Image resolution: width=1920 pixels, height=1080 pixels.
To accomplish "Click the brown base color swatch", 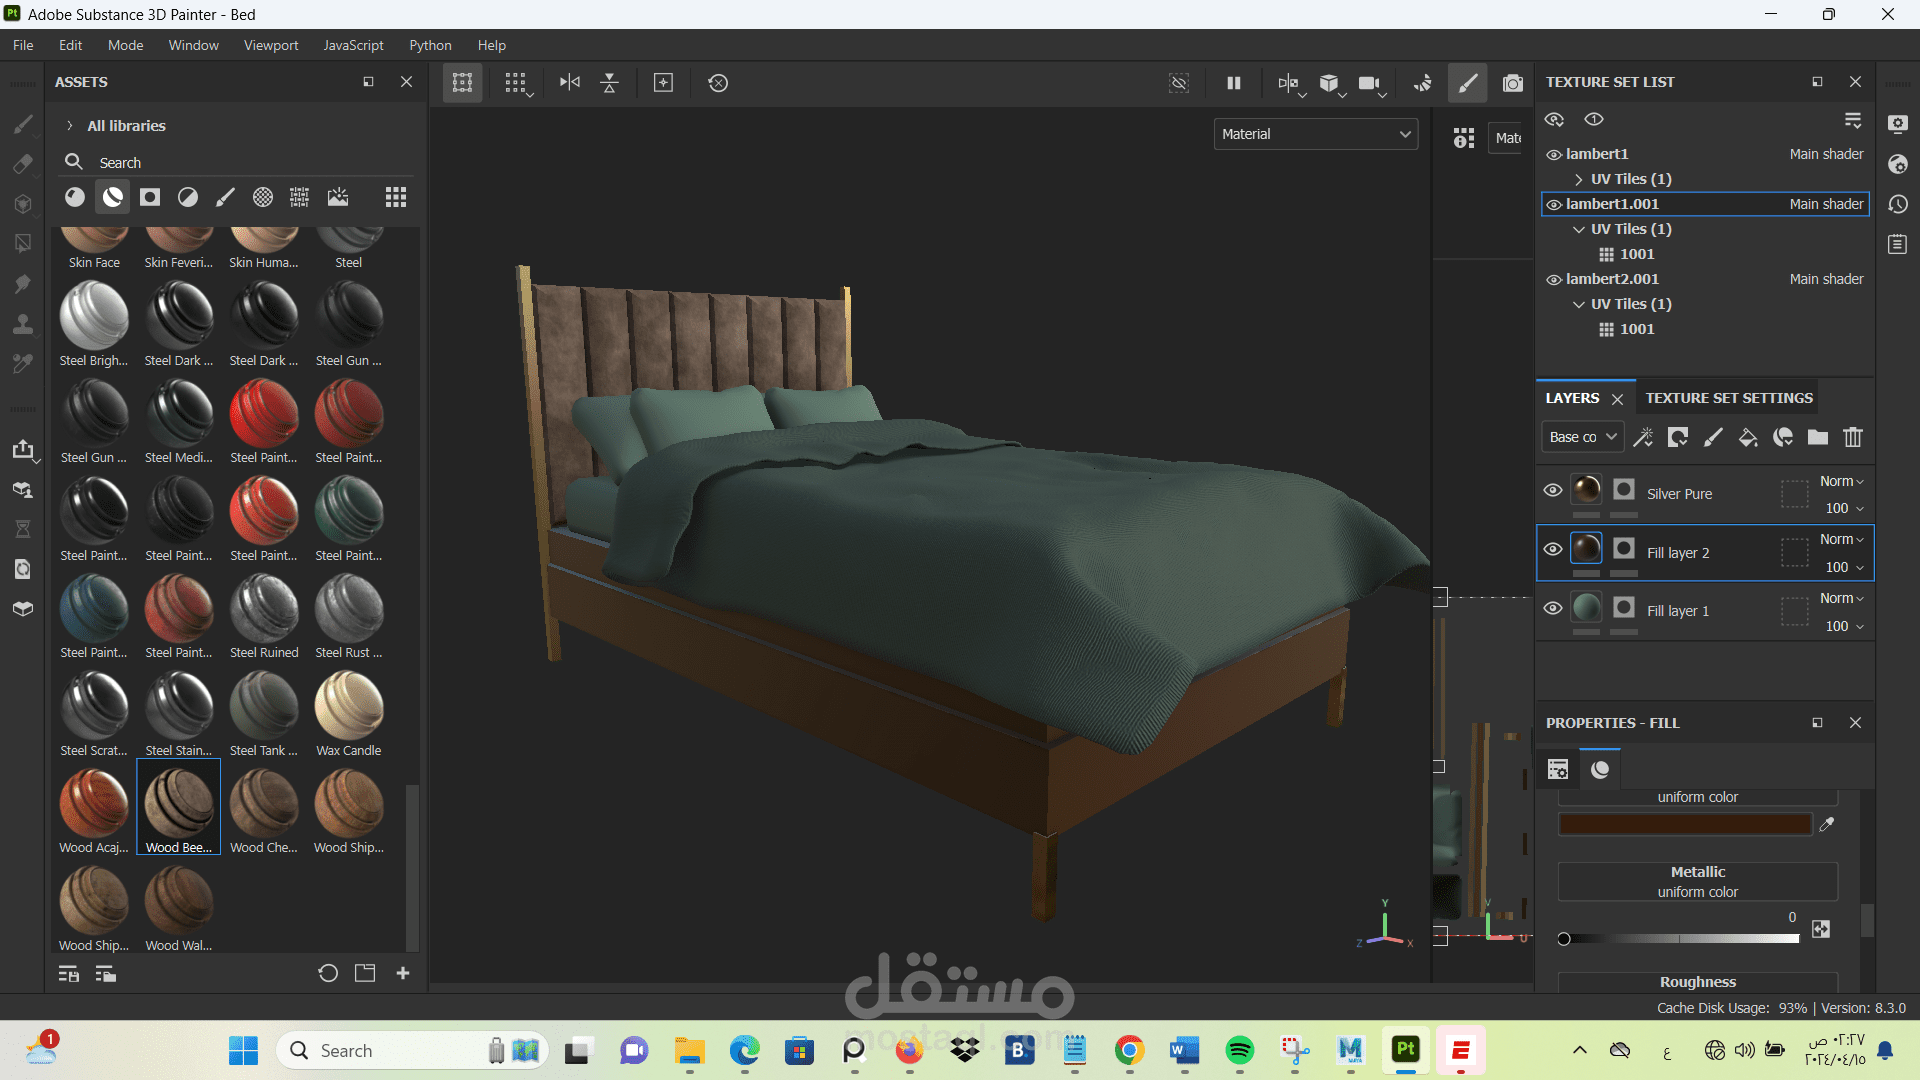I will coord(1684,824).
